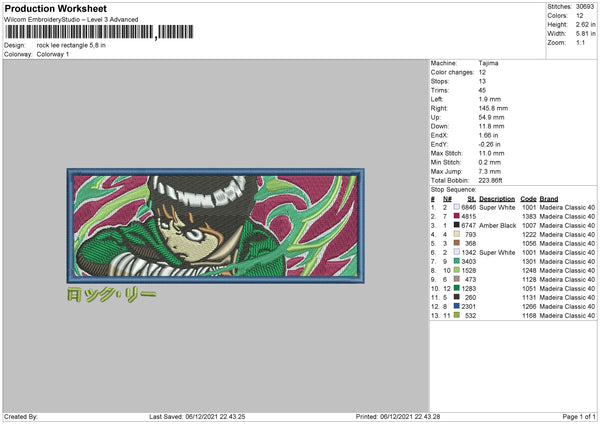This screenshot has height=424, width=600.
Task: Click the Stops value 13
Action: (x=482, y=81)
